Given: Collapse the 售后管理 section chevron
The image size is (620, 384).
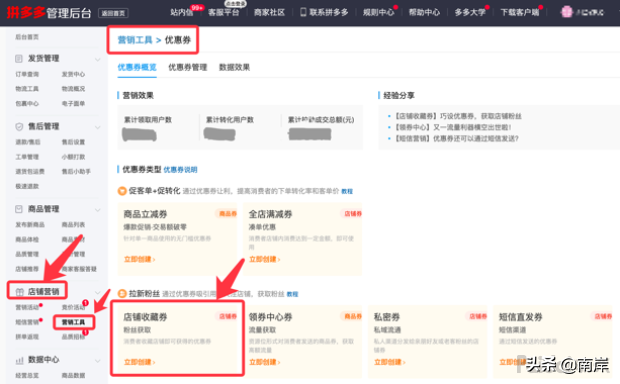Looking at the screenshot, I should pos(98,127).
